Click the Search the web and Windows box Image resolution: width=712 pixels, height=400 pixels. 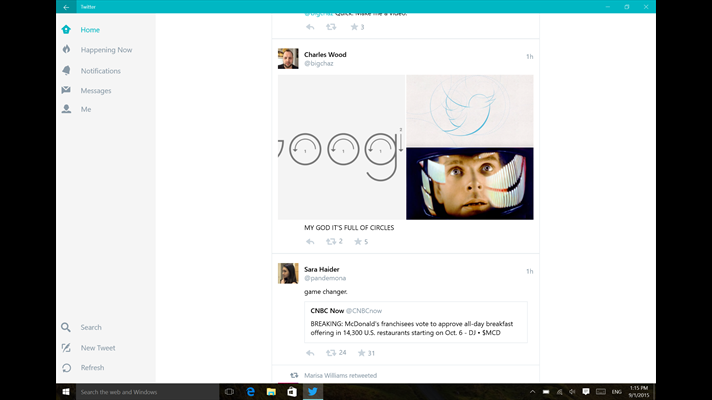(x=147, y=392)
